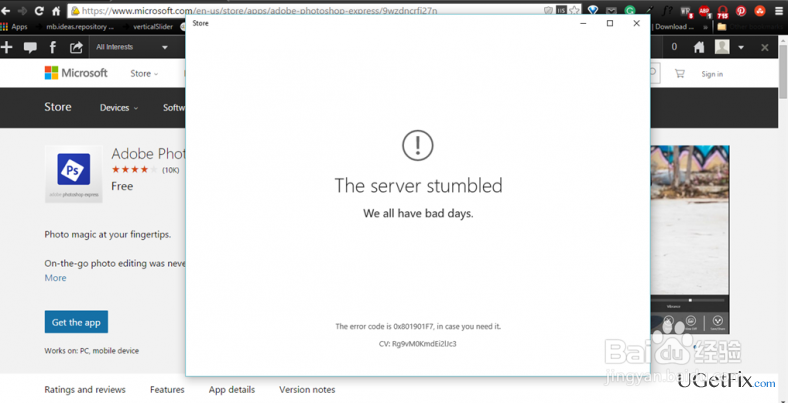Click the Microsoft logo on the web page
The width and height of the screenshot is (788, 404).
76,73
